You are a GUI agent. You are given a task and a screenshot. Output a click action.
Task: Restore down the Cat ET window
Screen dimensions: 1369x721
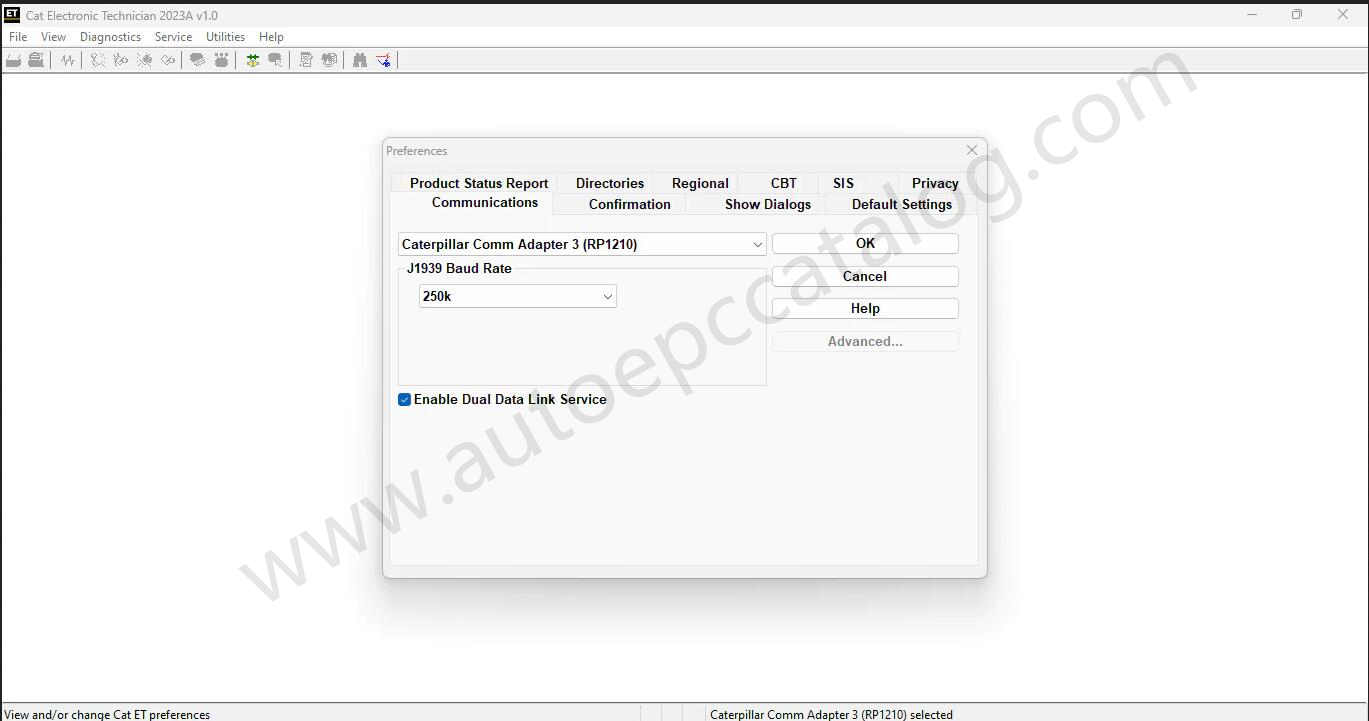tap(1297, 14)
